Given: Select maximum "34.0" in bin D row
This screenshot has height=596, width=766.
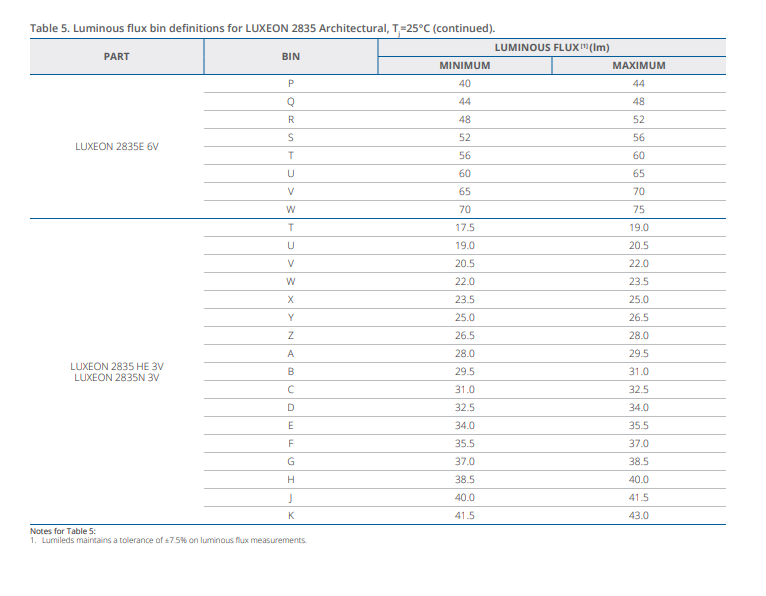Looking at the screenshot, I should (x=638, y=408).
